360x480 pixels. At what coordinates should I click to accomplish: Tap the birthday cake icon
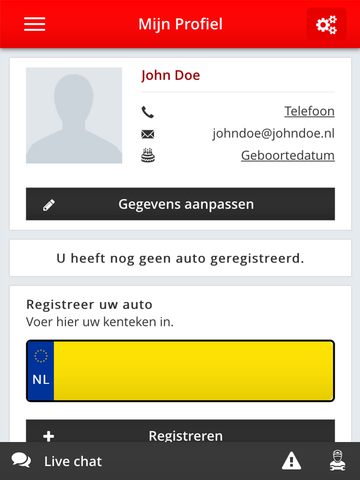point(148,155)
